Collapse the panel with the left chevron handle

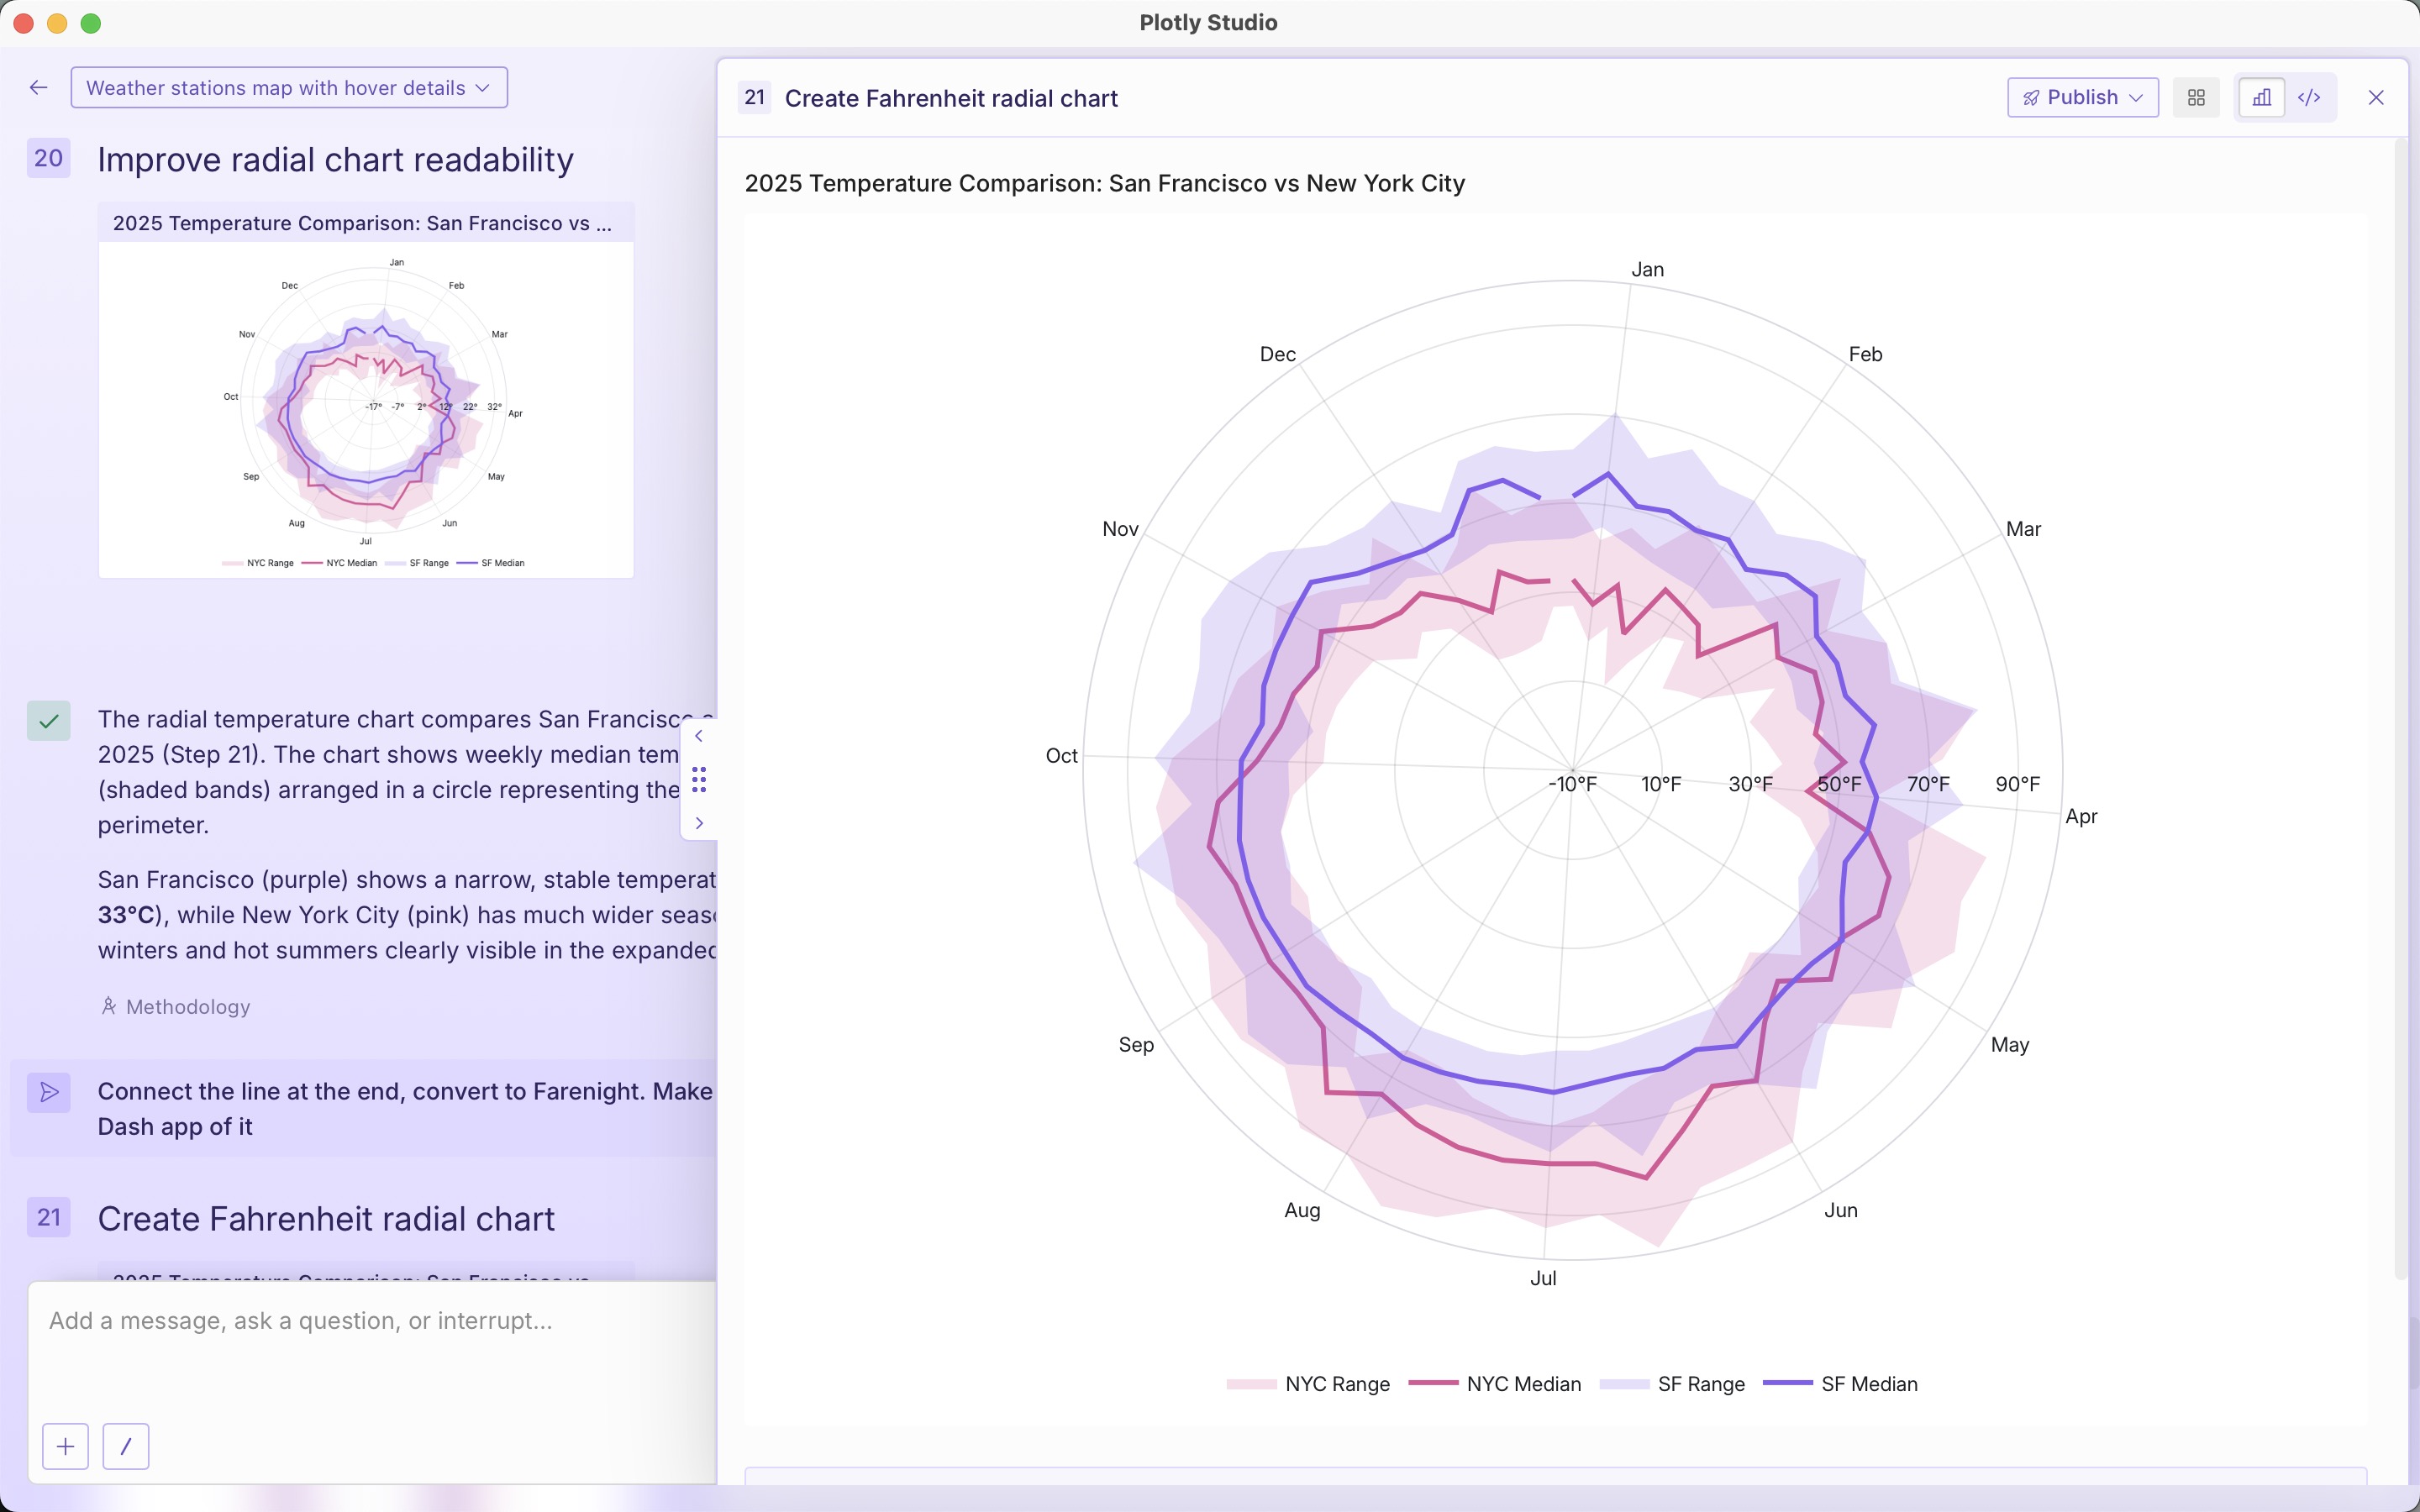699,736
